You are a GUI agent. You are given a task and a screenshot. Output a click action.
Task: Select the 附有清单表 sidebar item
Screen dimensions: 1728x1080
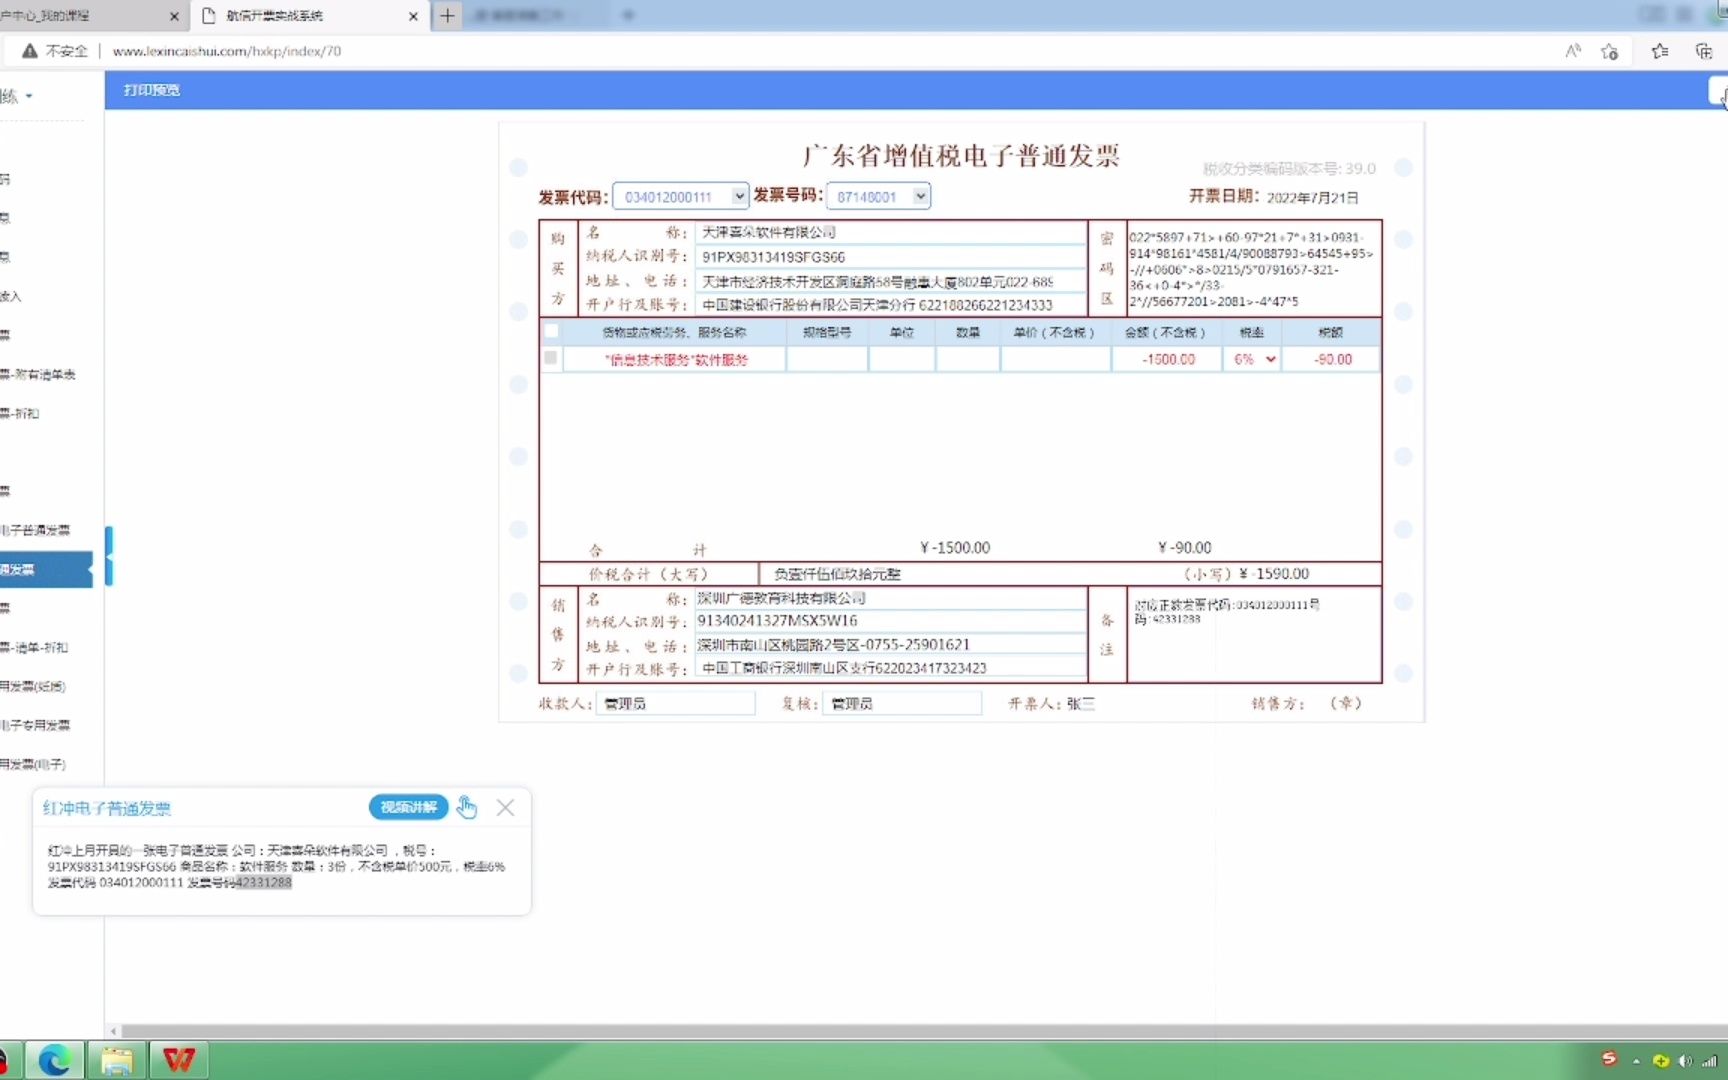click(x=38, y=374)
